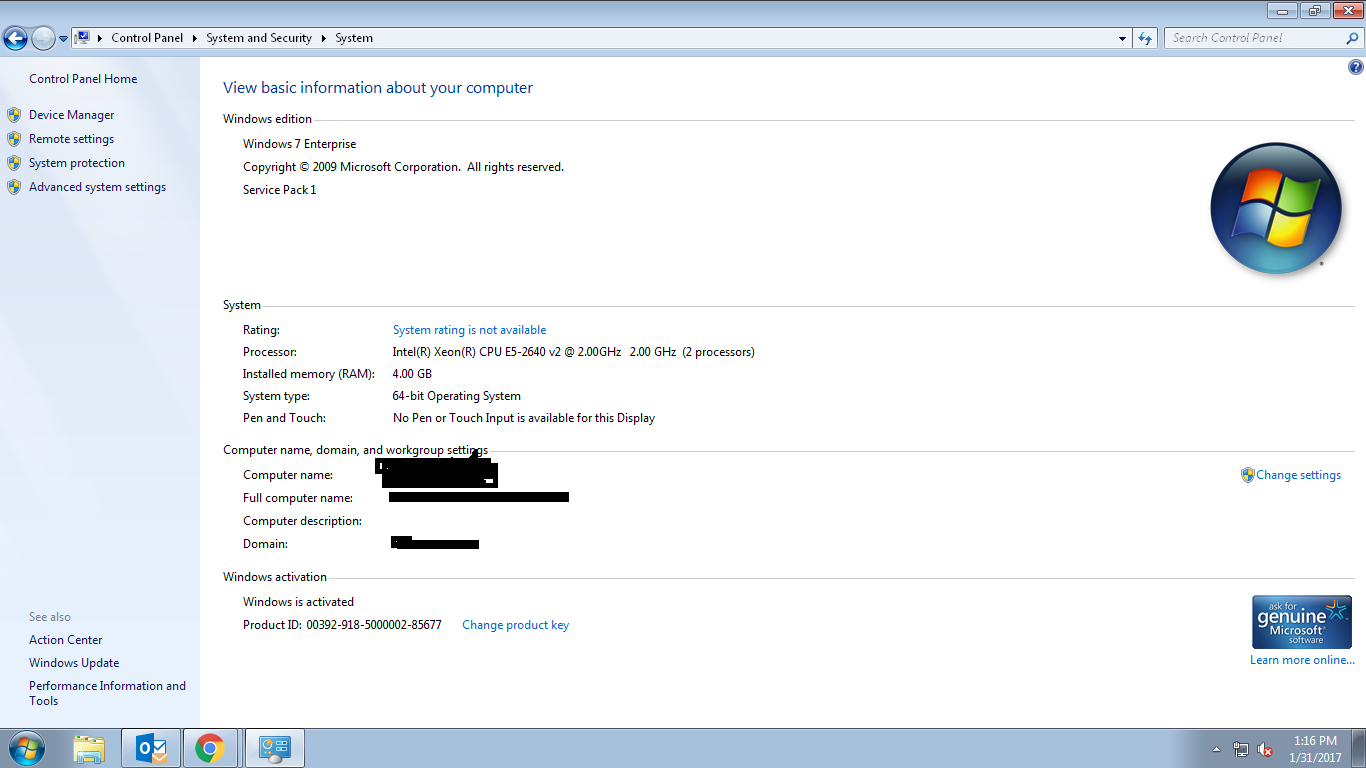The width and height of the screenshot is (1366, 768).
Task: Click the Help question mark icon
Action: point(1356,68)
